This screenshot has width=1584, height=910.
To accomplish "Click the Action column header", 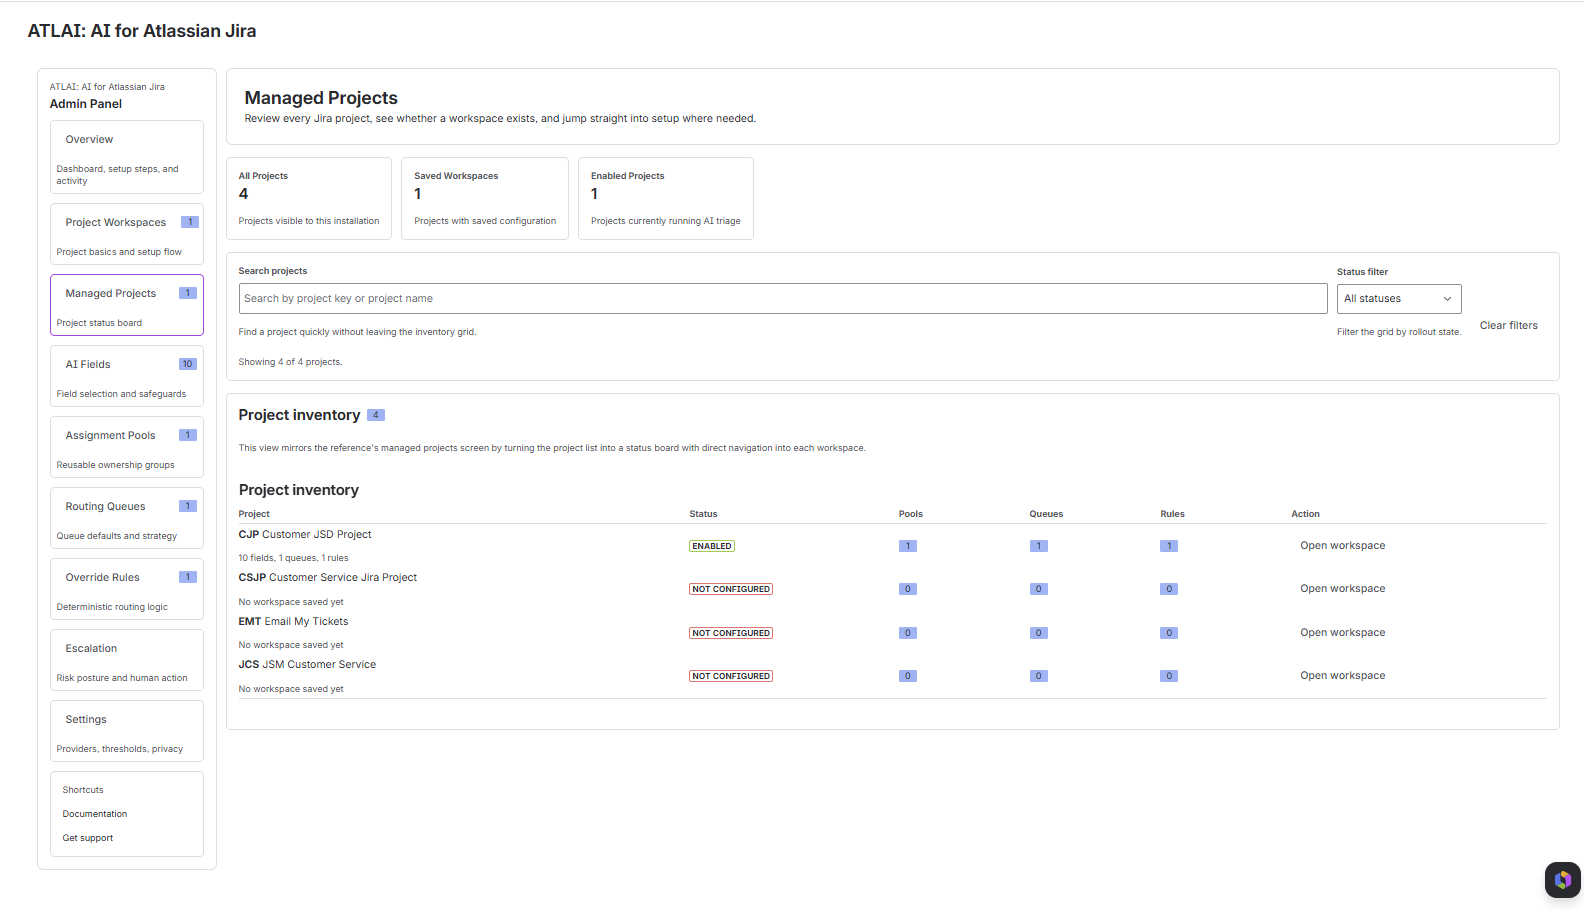I will [1305, 514].
